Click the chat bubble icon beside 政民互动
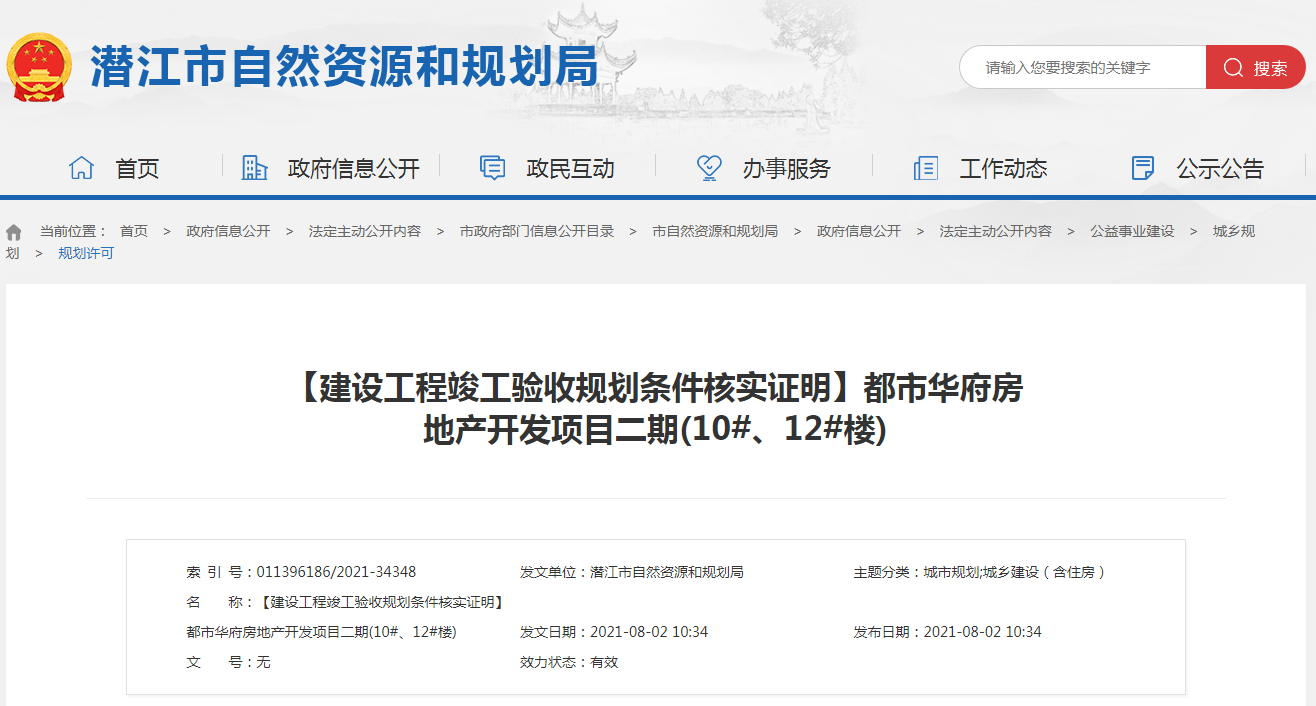1316x706 pixels. [492, 168]
